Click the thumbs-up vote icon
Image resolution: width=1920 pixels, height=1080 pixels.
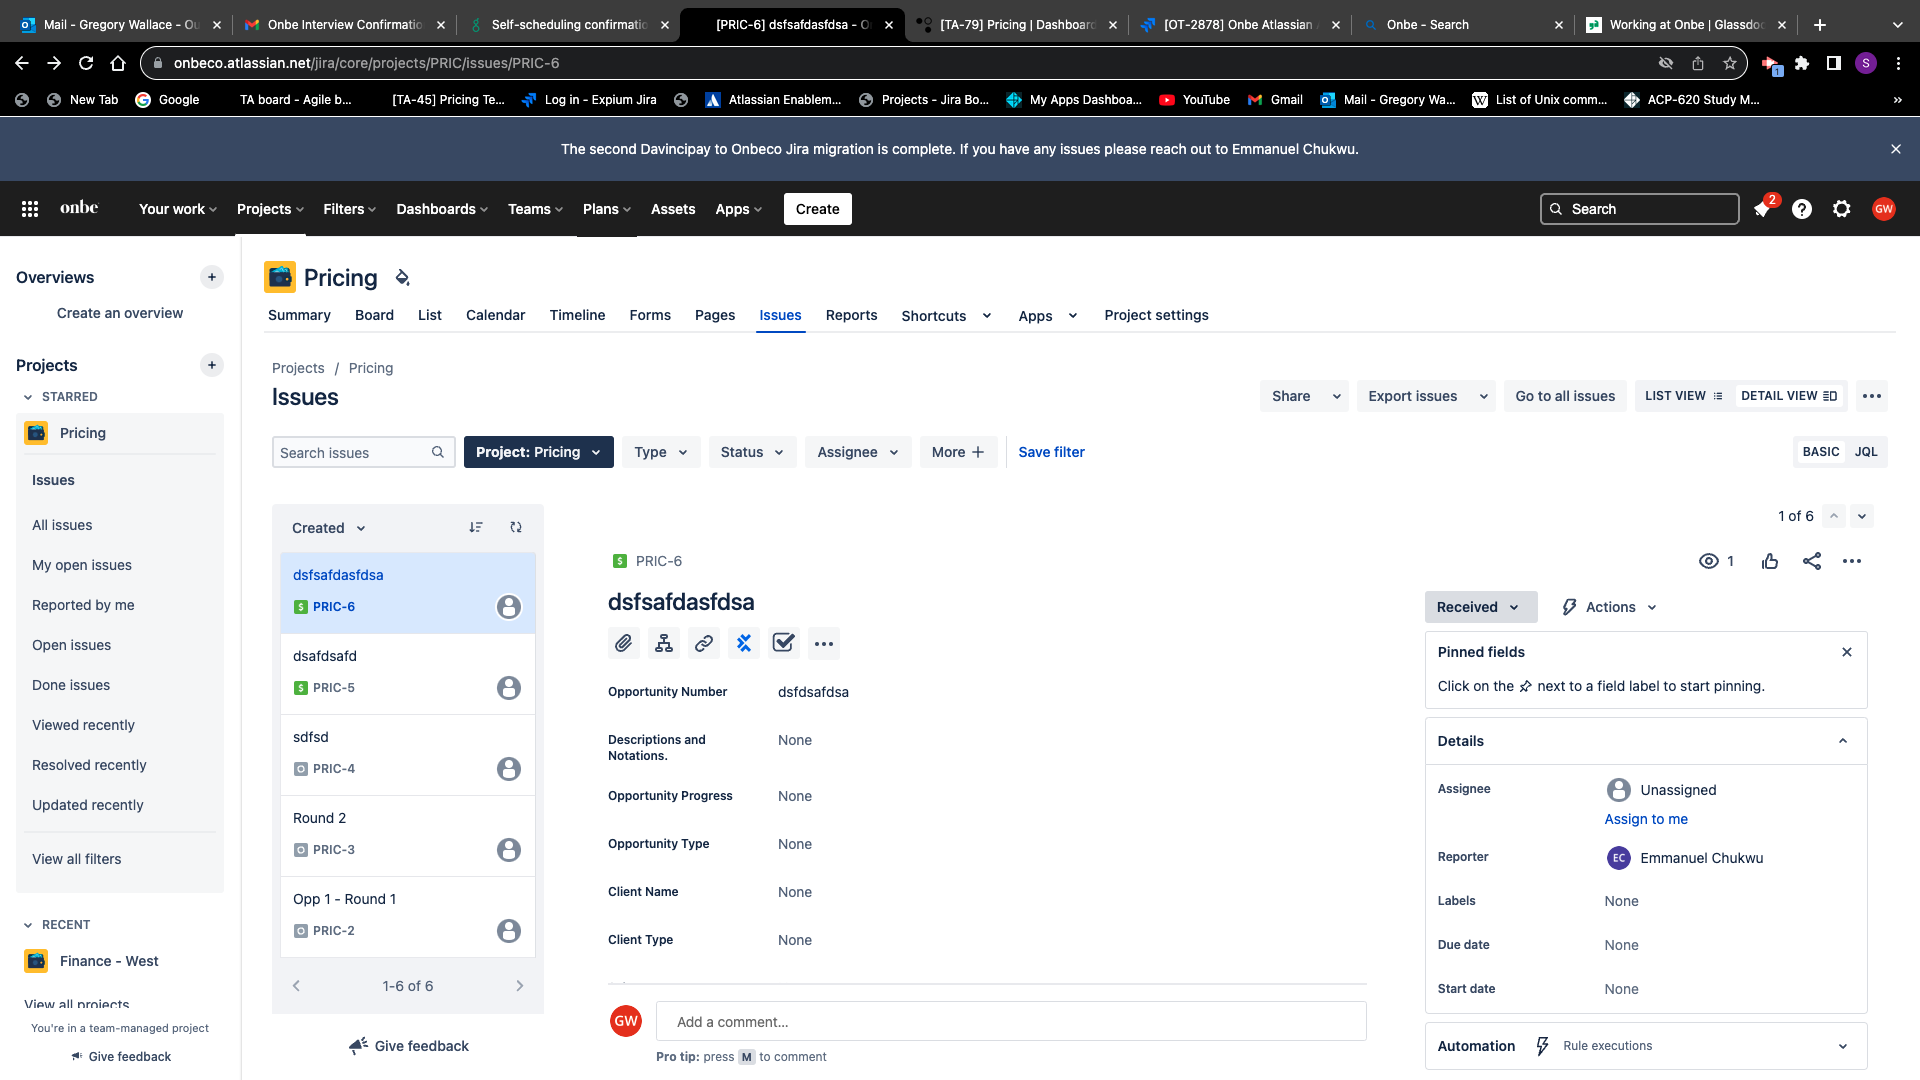1770,561
